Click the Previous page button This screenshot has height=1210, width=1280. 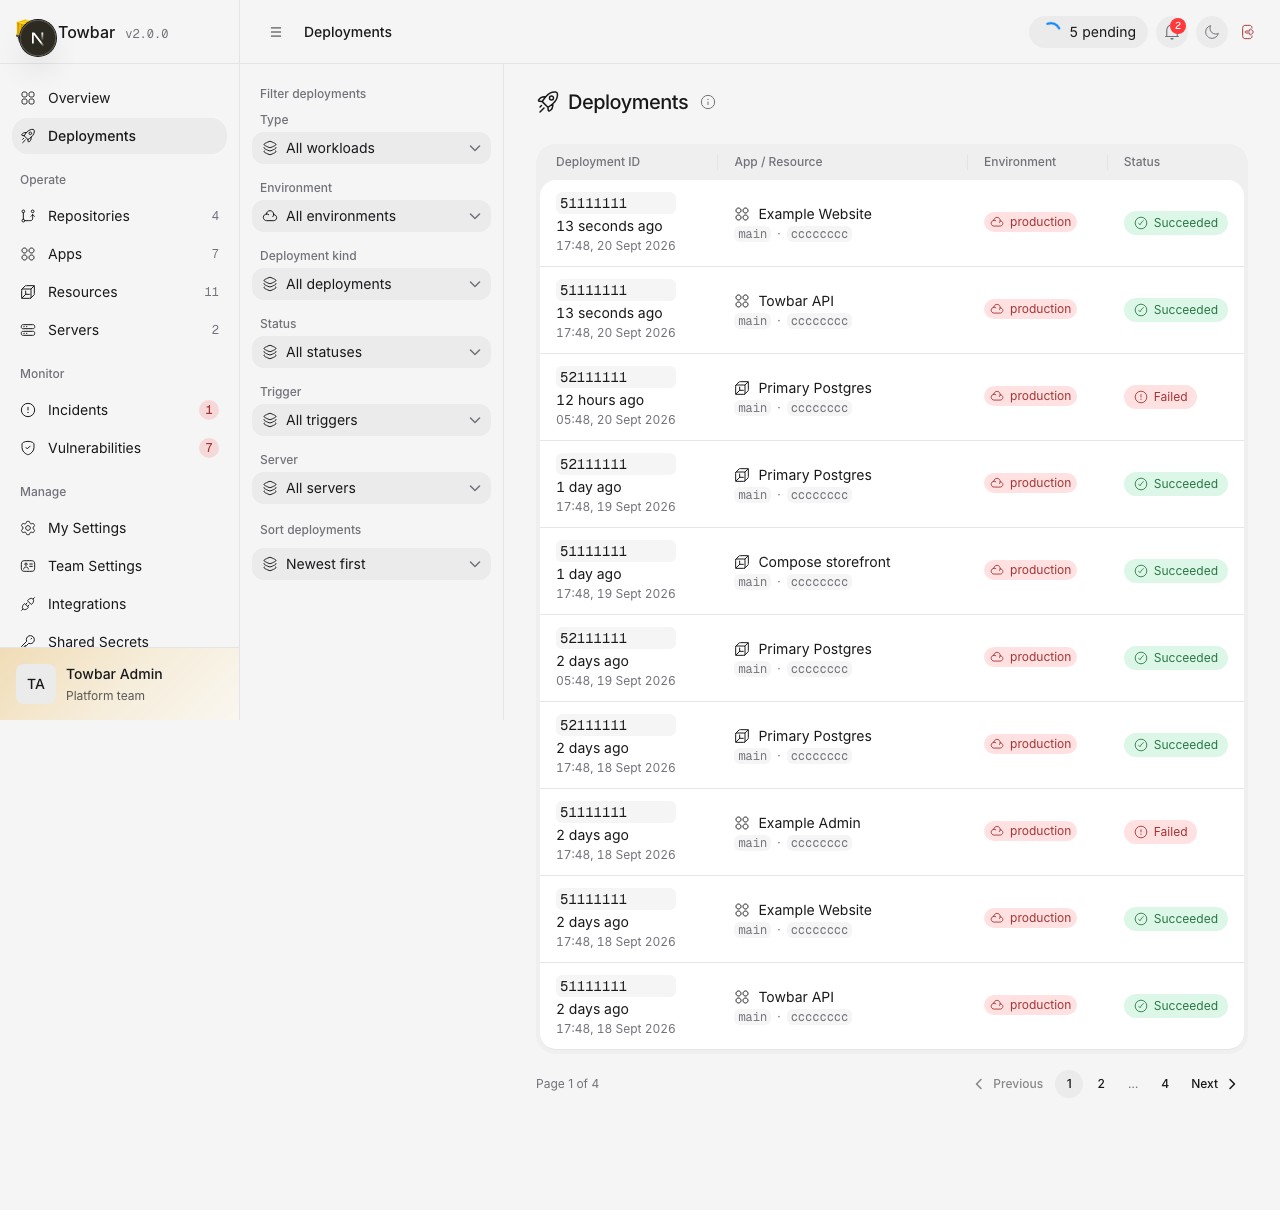(x=1008, y=1084)
